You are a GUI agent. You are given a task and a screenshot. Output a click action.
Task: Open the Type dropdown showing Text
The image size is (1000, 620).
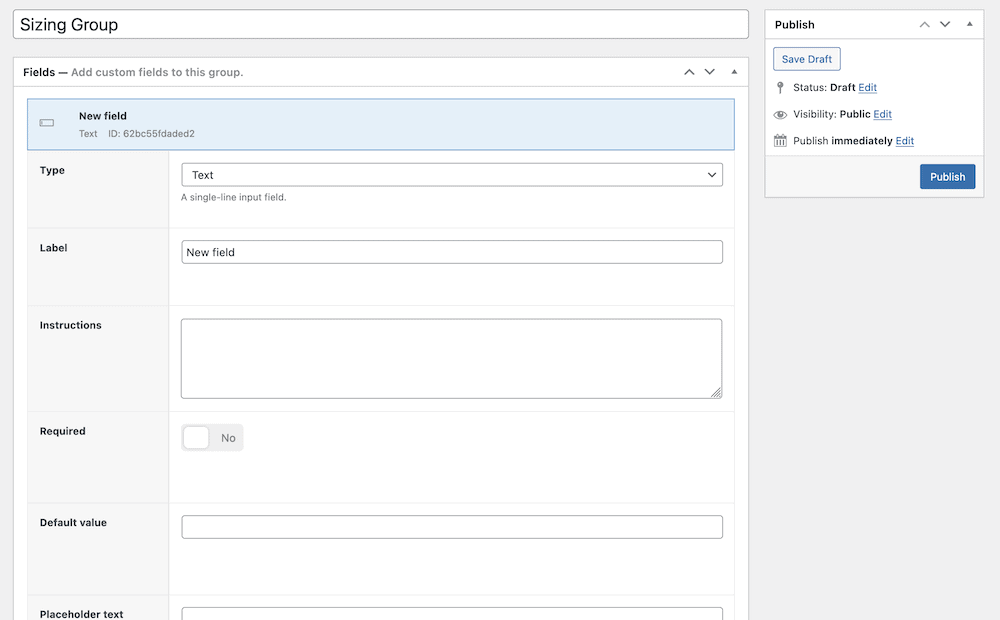tap(452, 175)
